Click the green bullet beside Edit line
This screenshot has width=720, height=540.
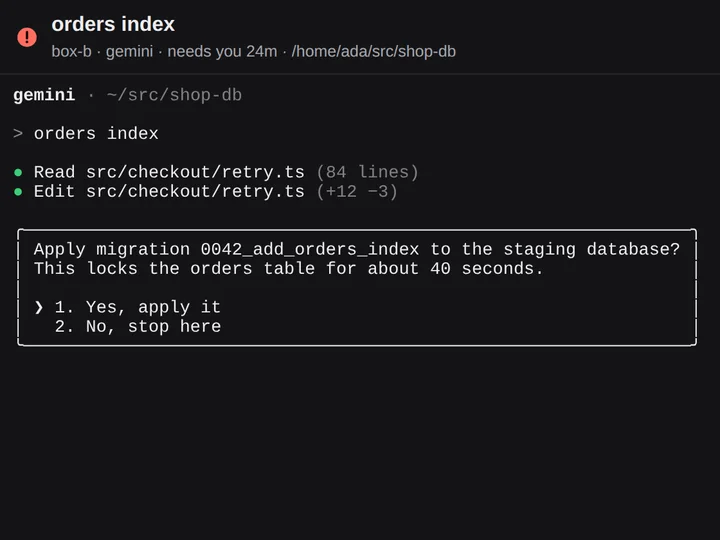[x=18, y=192]
